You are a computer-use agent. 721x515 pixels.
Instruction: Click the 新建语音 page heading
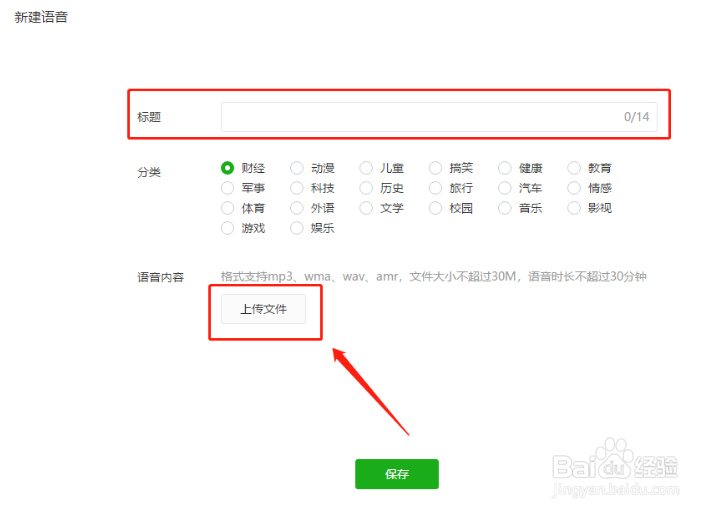(x=41, y=17)
